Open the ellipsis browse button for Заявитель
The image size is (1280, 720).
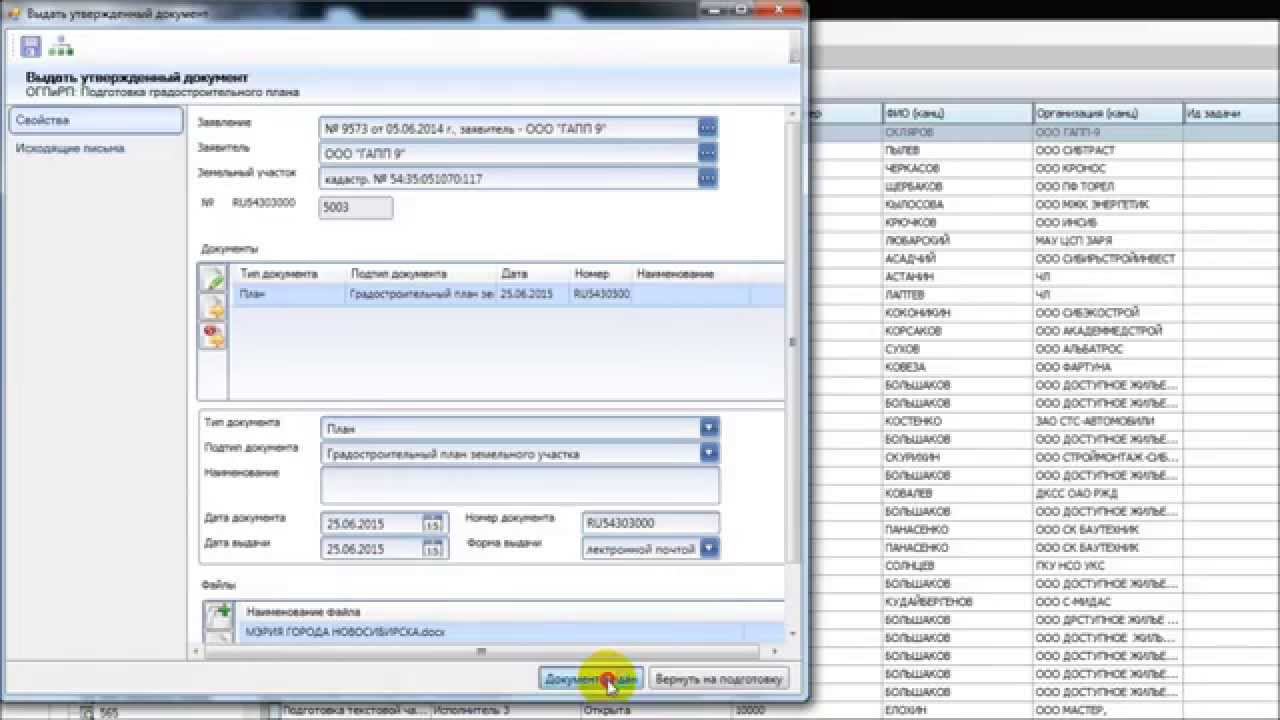pyautogui.click(x=707, y=153)
